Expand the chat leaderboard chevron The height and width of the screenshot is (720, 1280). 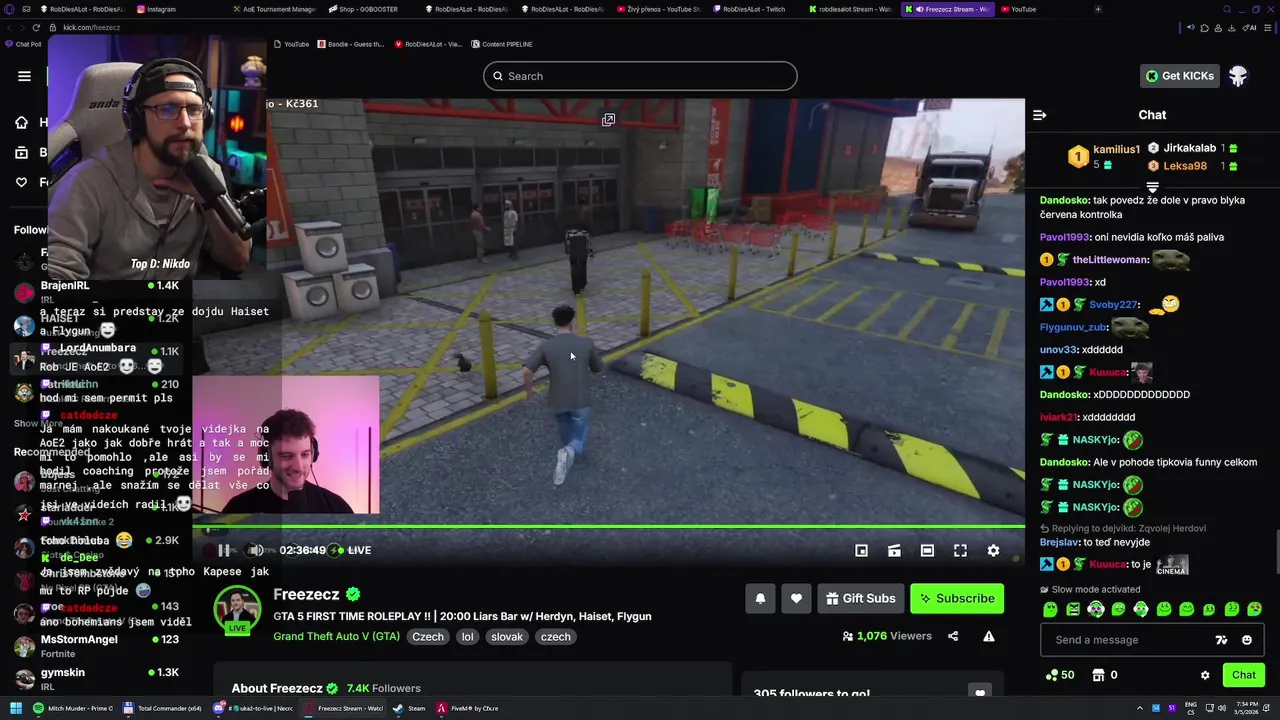point(1152,187)
